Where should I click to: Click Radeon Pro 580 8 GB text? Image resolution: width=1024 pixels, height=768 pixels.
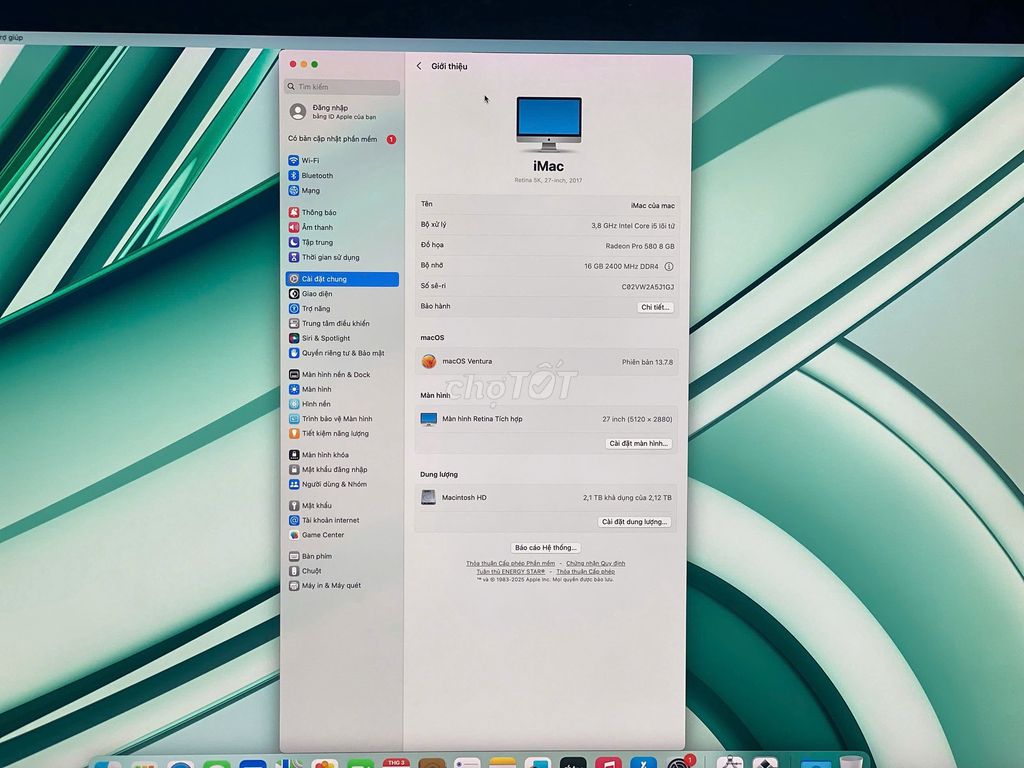click(x=640, y=246)
